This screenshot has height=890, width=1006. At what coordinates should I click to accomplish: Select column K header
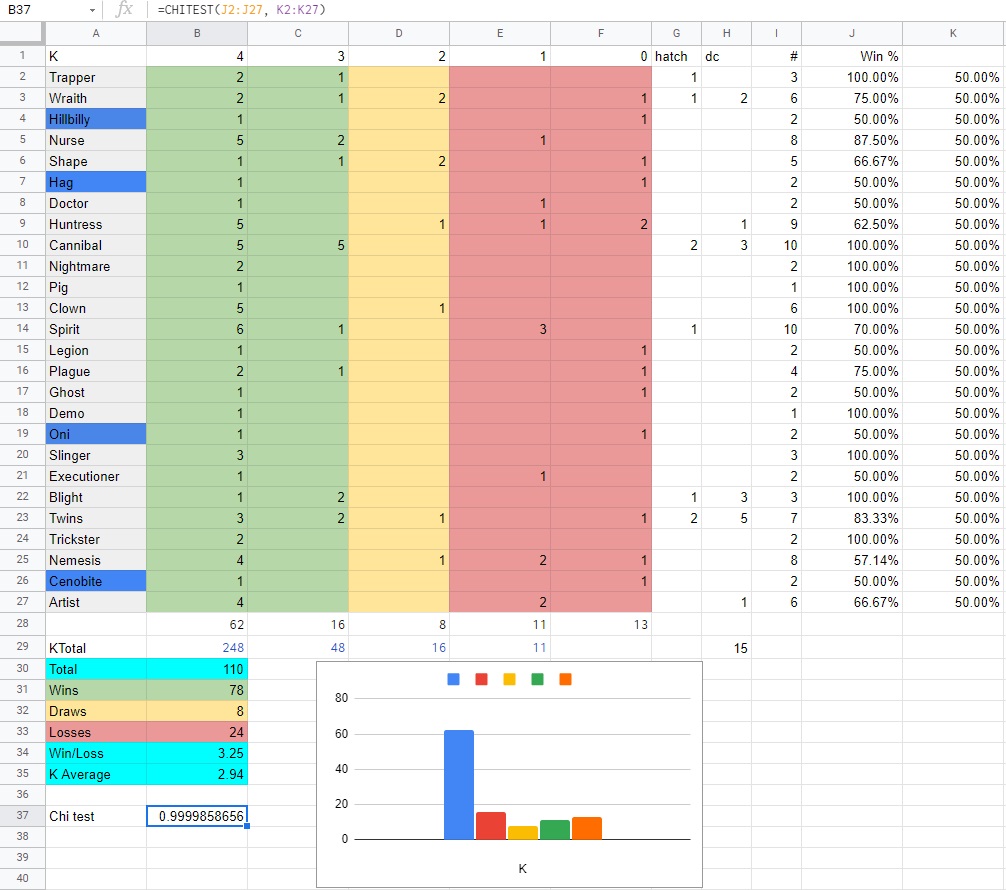[x=953, y=33]
